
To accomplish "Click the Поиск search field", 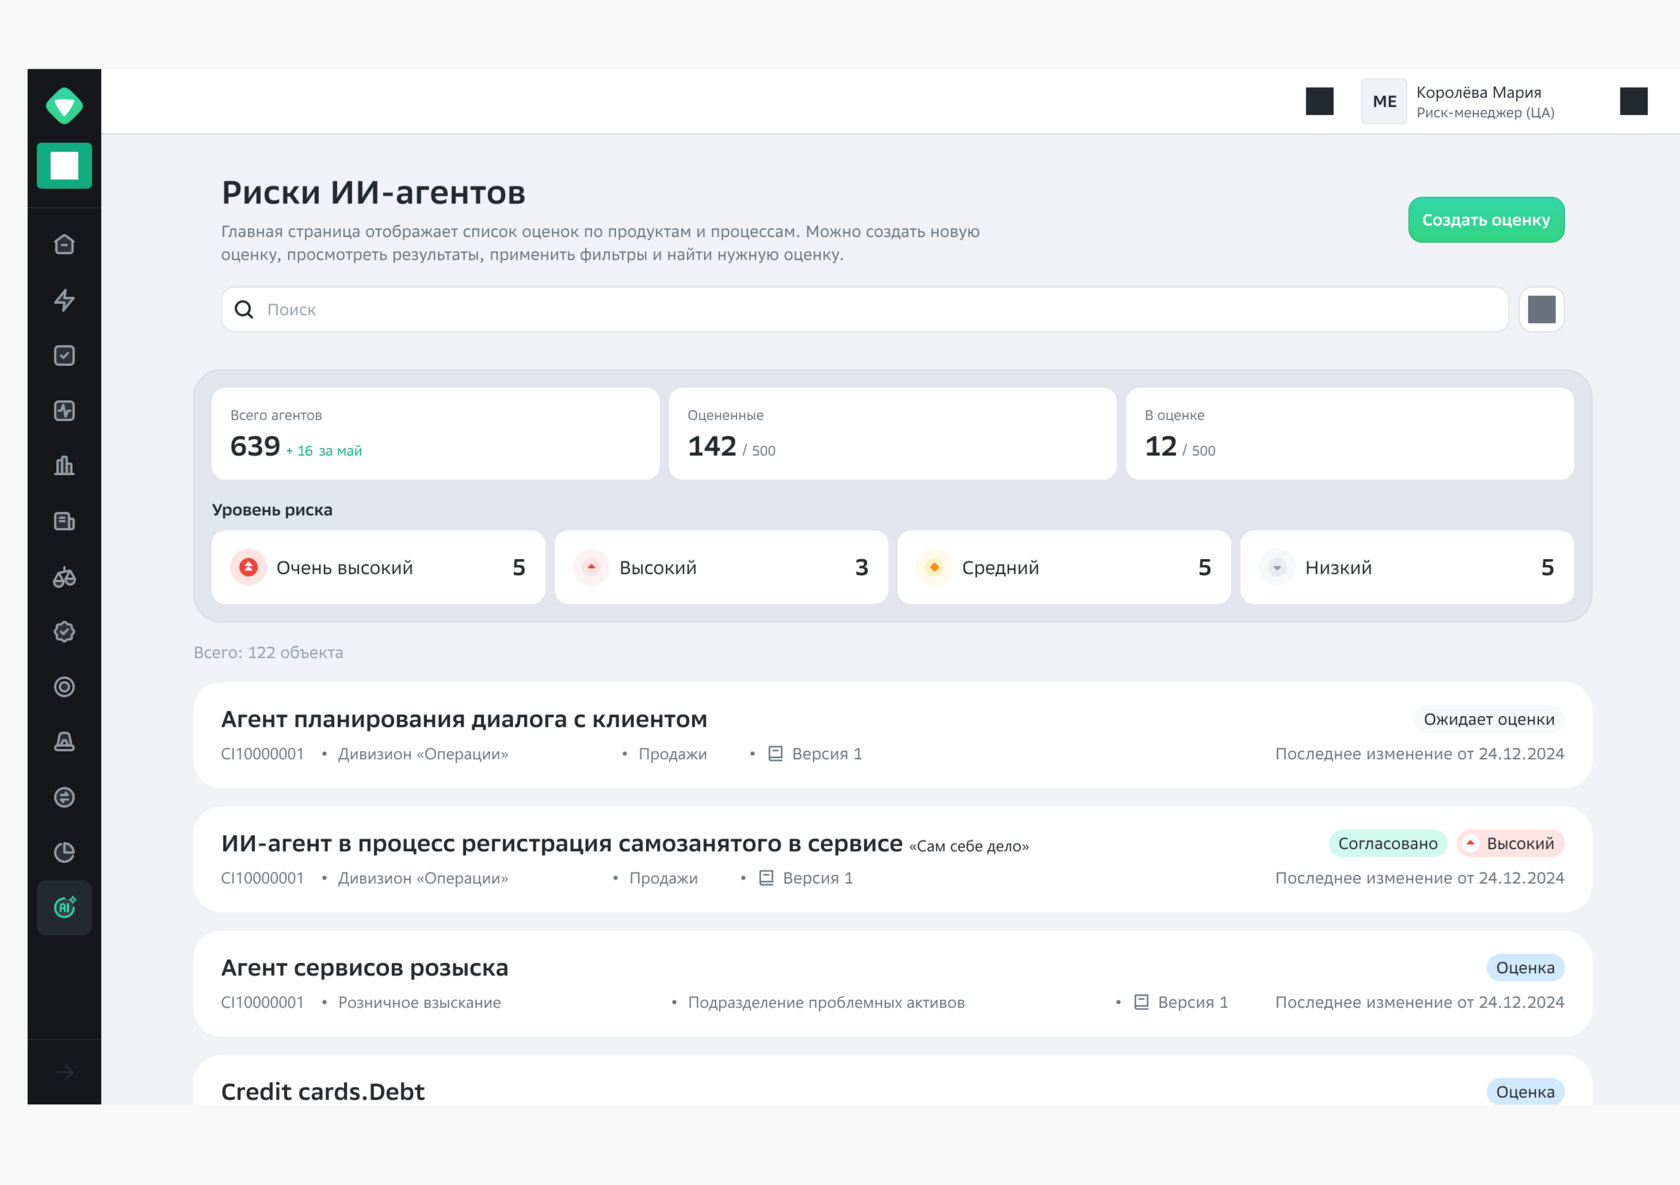I will [865, 310].
